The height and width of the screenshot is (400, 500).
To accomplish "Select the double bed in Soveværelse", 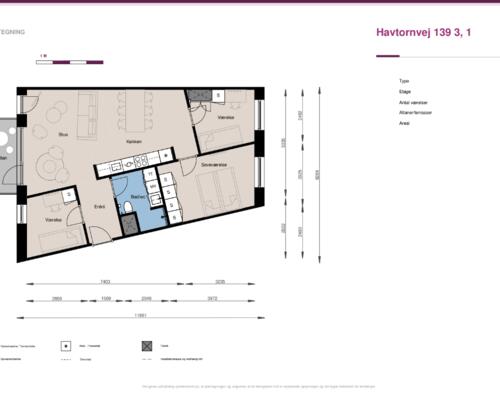I will pos(218,190).
